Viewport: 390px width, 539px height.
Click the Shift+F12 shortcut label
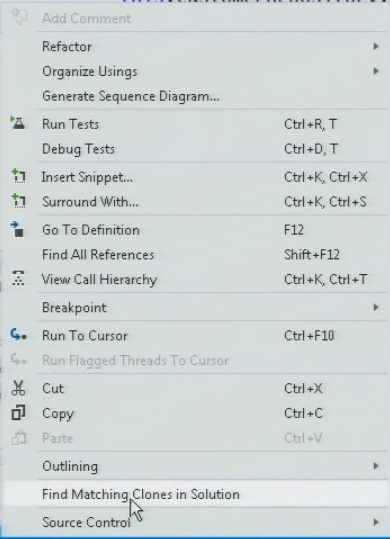[312, 254]
